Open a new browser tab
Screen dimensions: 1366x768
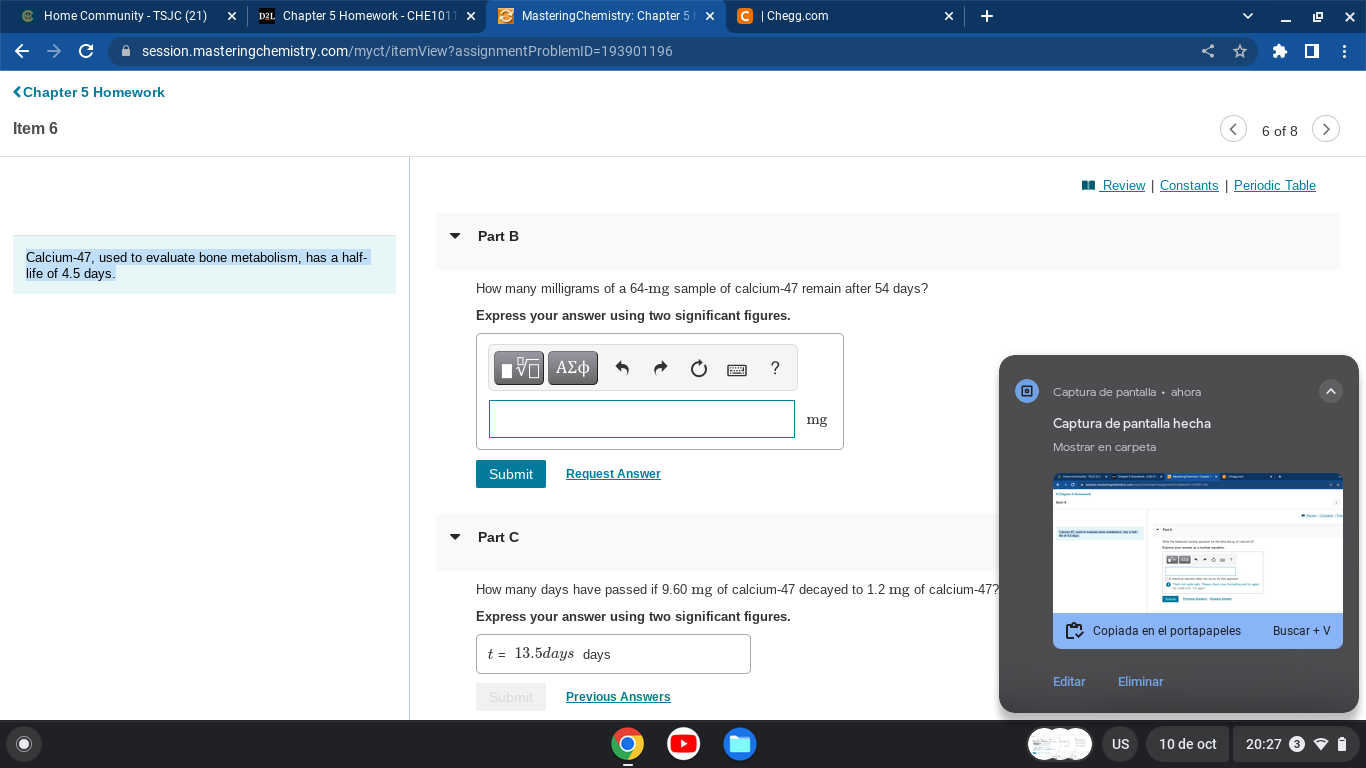click(x=987, y=16)
